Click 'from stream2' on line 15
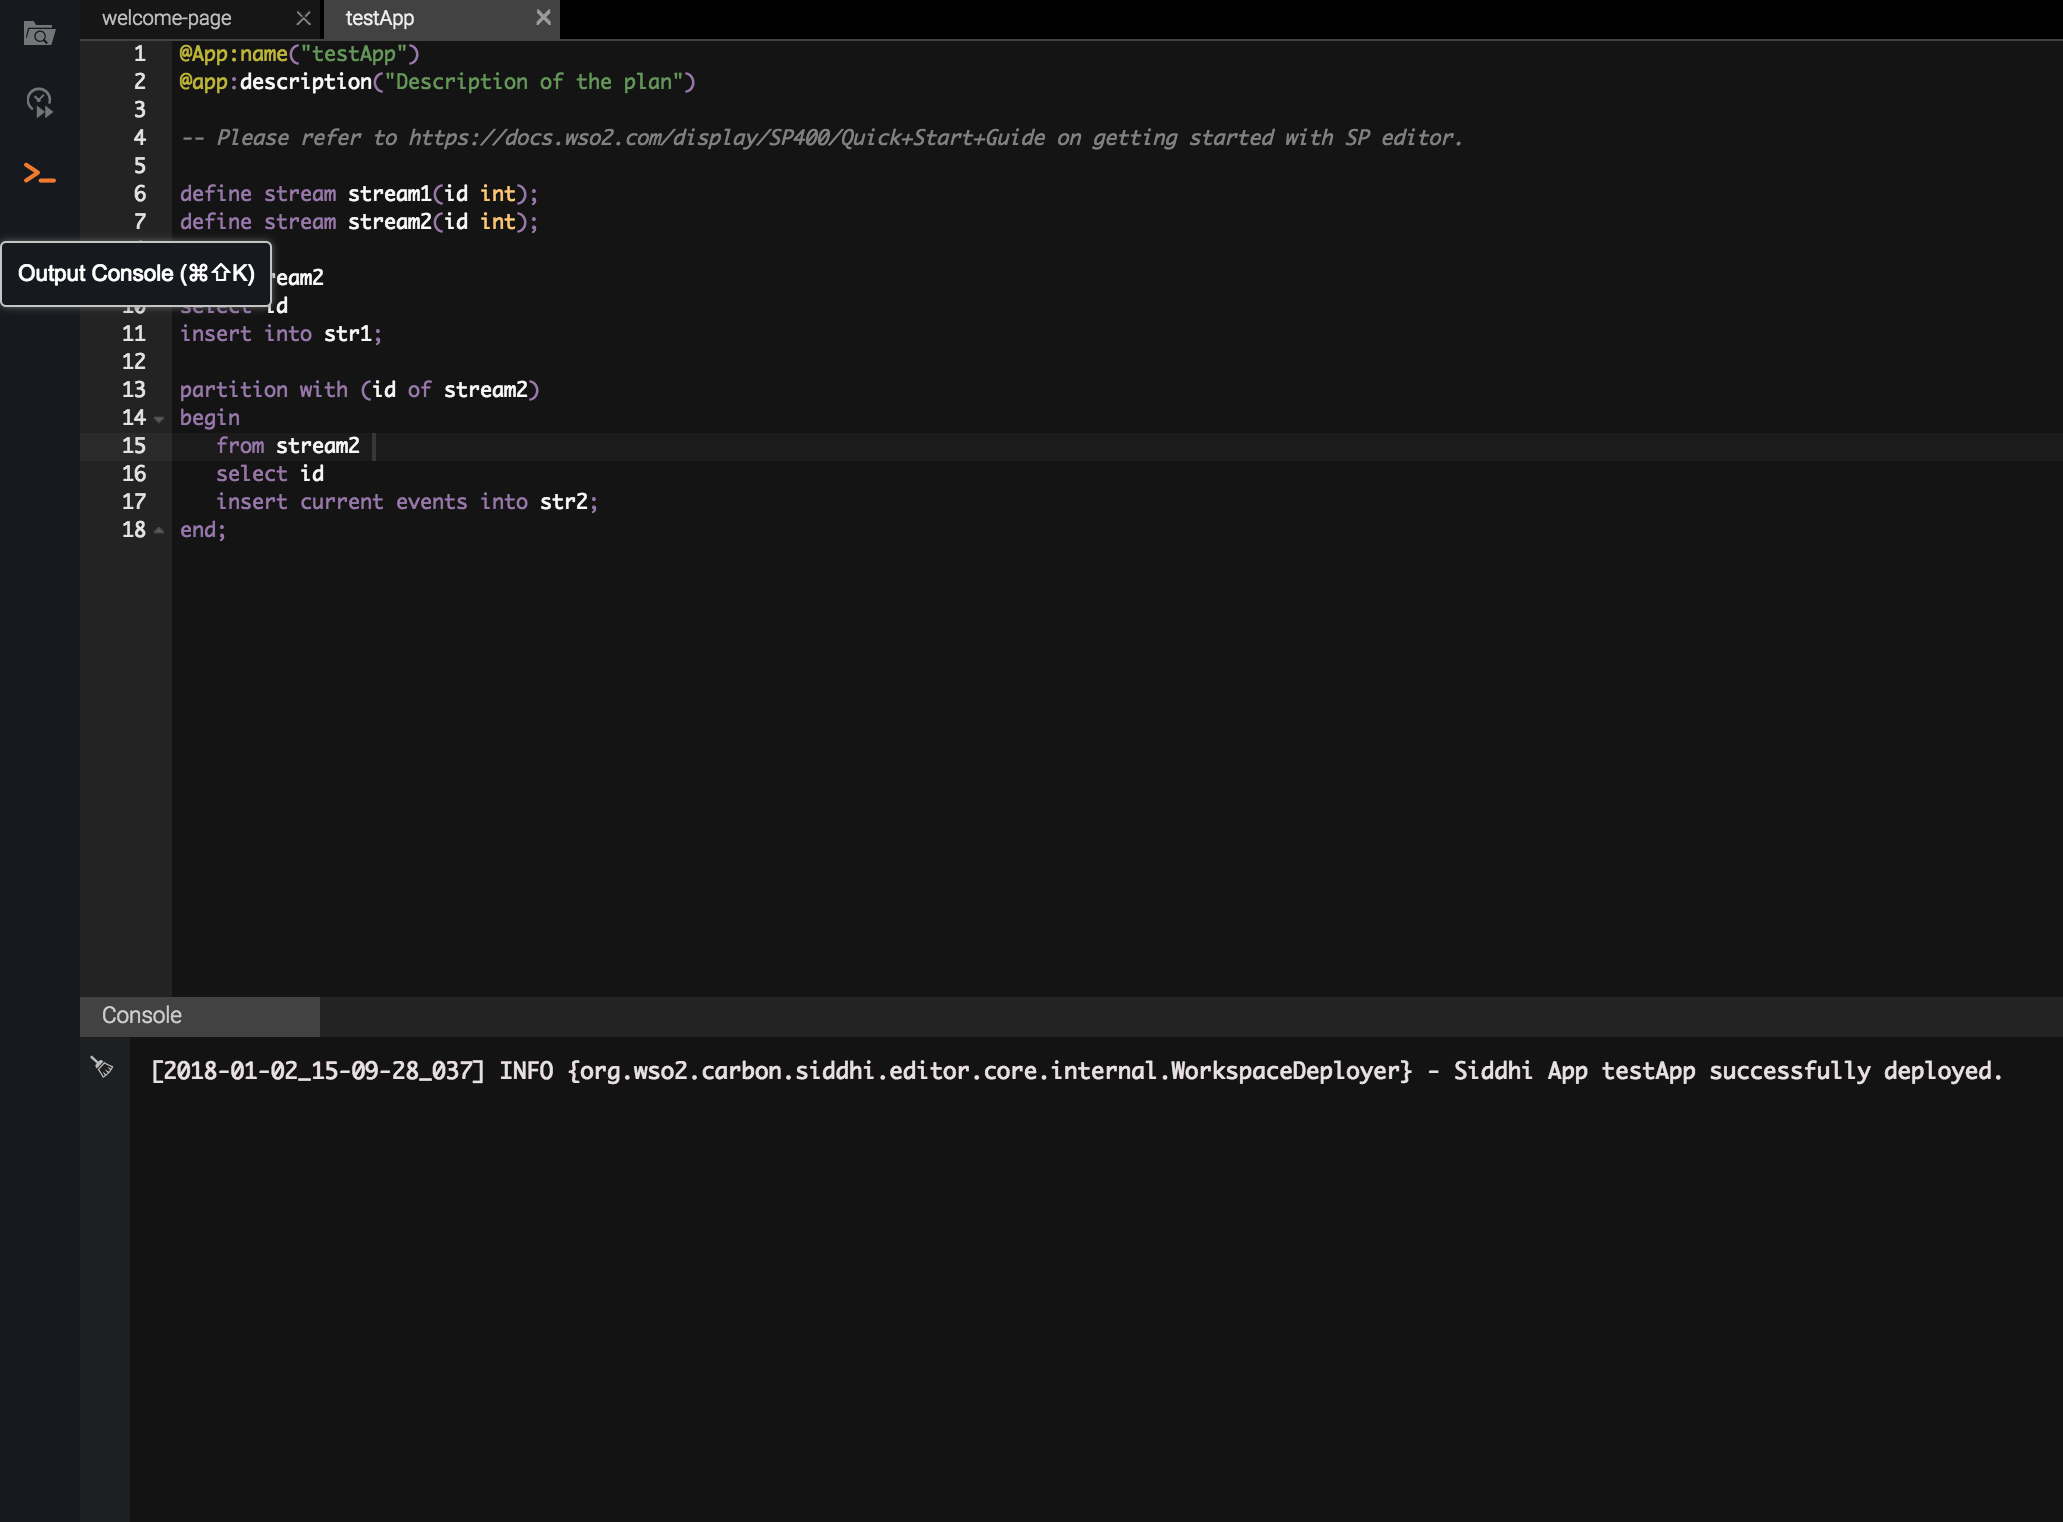Viewport: 2063px width, 1522px height. point(288,446)
